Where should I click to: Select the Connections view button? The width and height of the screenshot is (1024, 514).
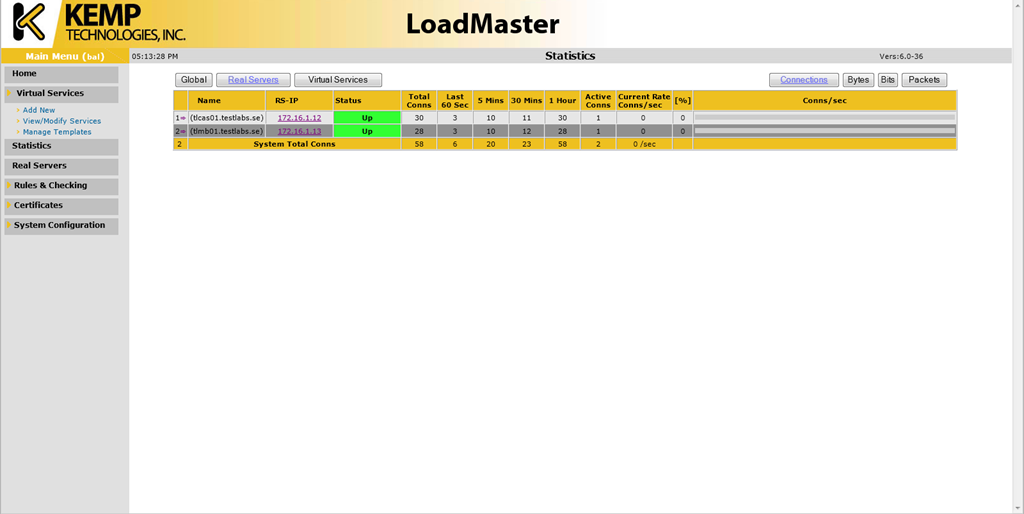(x=804, y=80)
